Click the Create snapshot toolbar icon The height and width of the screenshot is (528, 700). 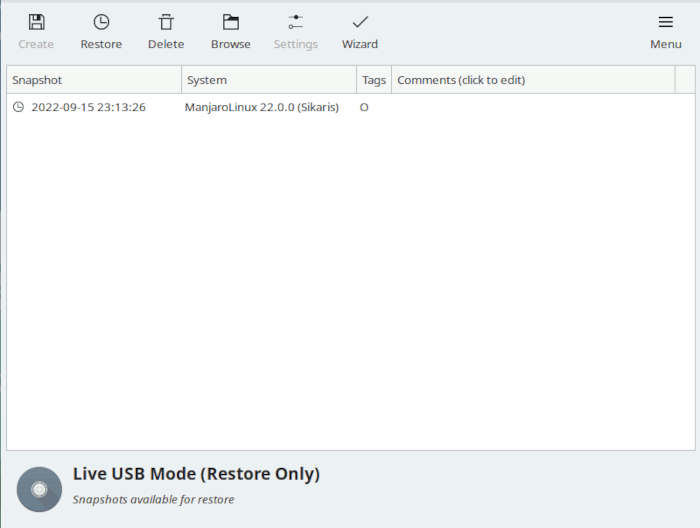tap(36, 22)
